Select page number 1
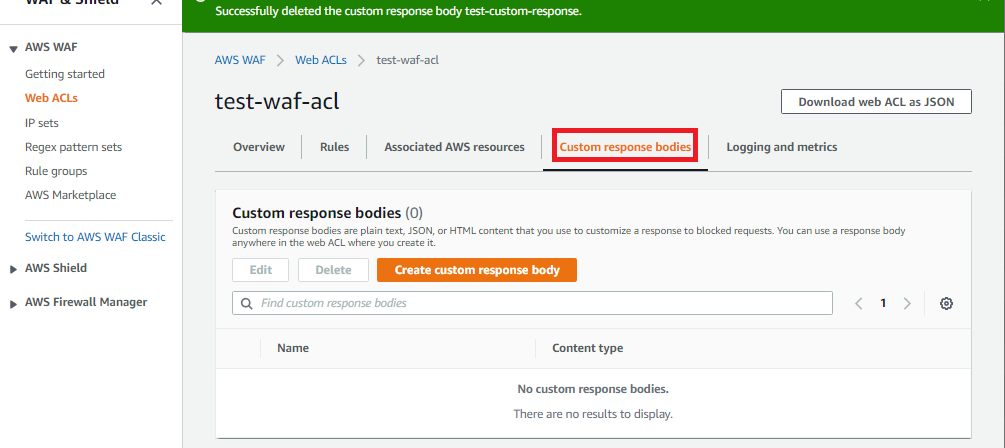 (x=883, y=304)
